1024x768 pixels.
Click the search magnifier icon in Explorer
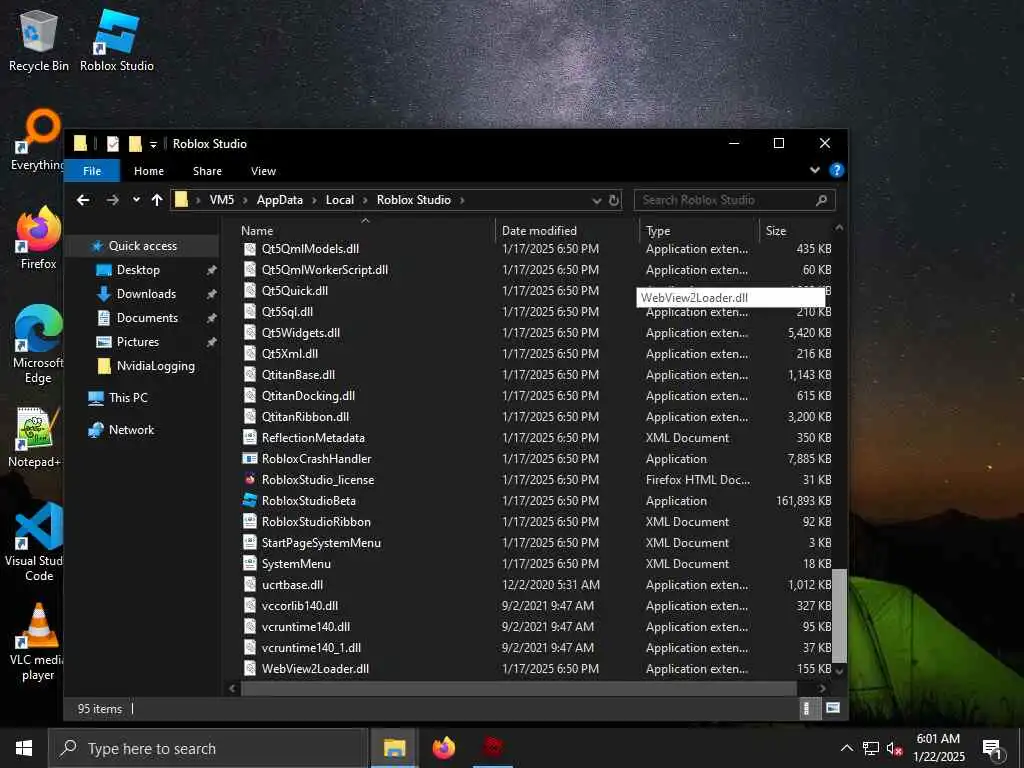click(822, 200)
